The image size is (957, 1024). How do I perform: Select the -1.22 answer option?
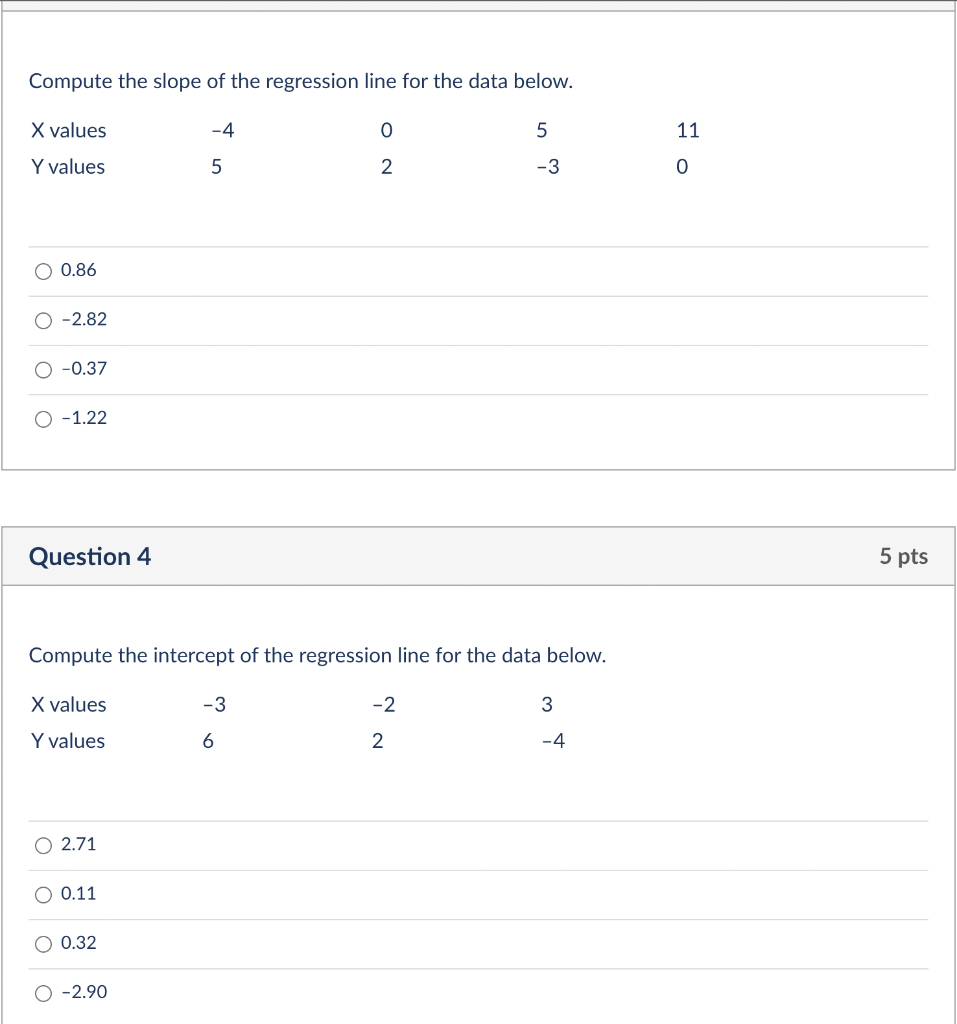pos(44,418)
